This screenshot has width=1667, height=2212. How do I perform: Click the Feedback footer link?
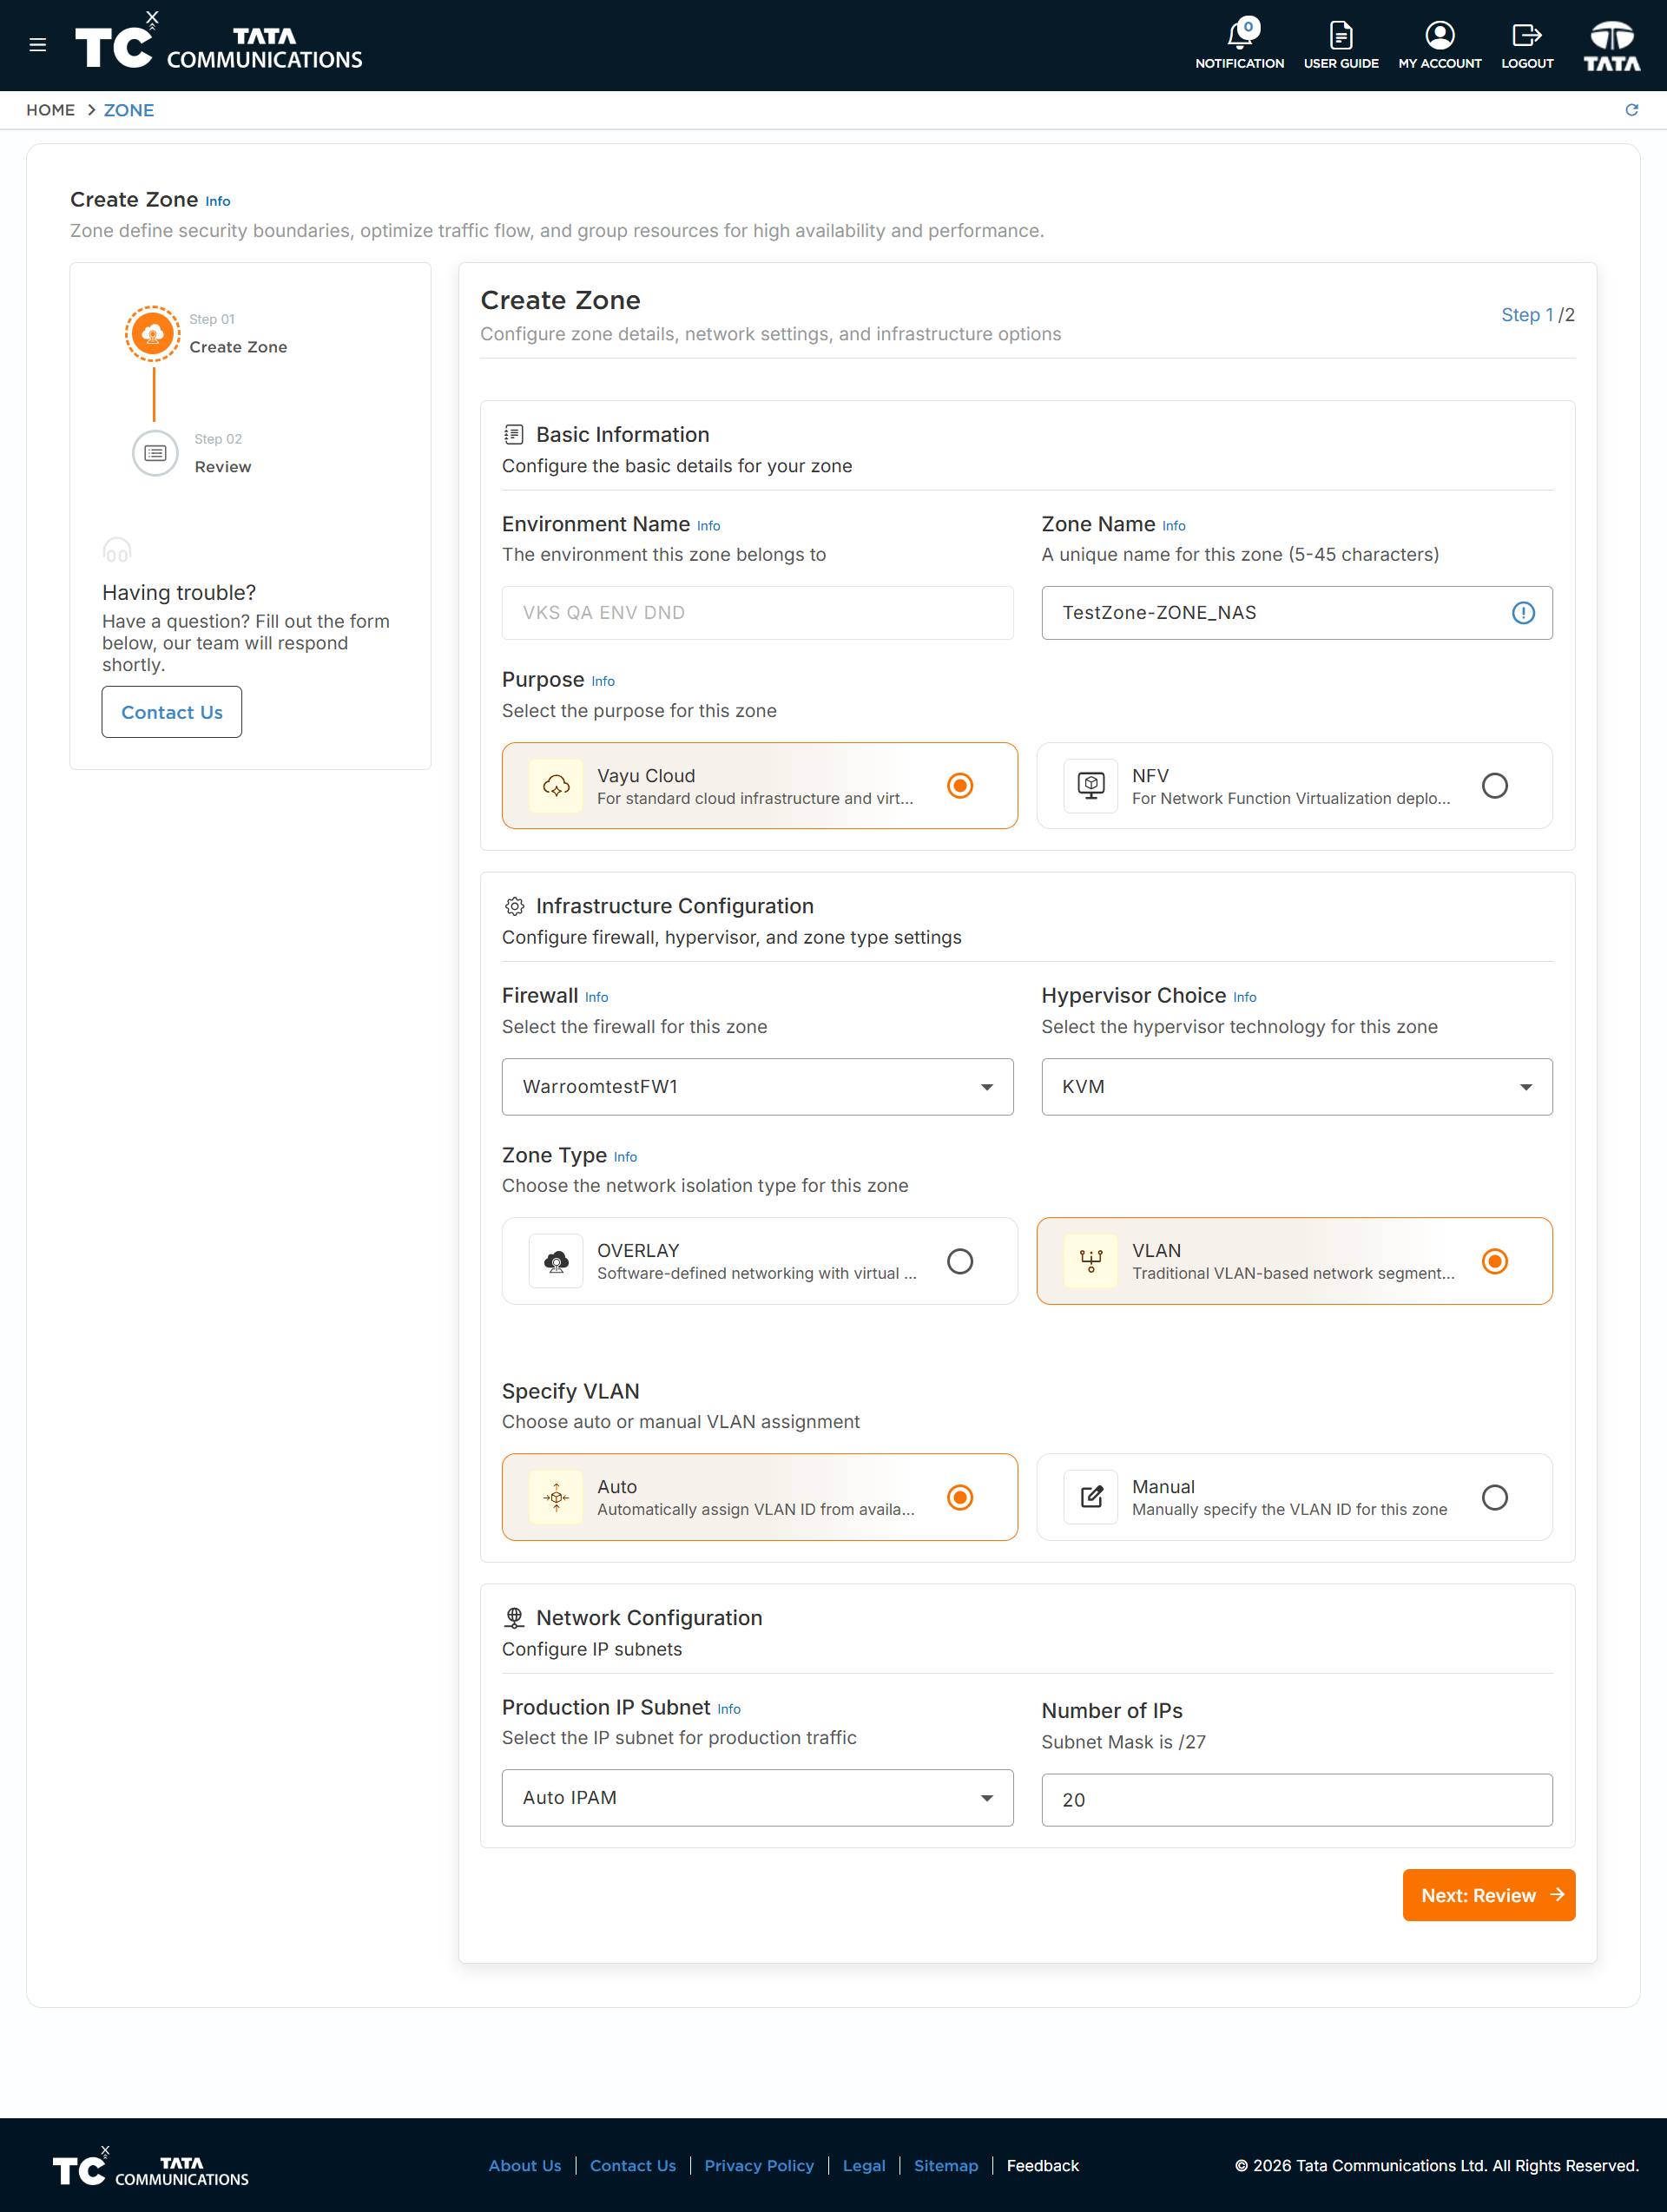1043,2165
